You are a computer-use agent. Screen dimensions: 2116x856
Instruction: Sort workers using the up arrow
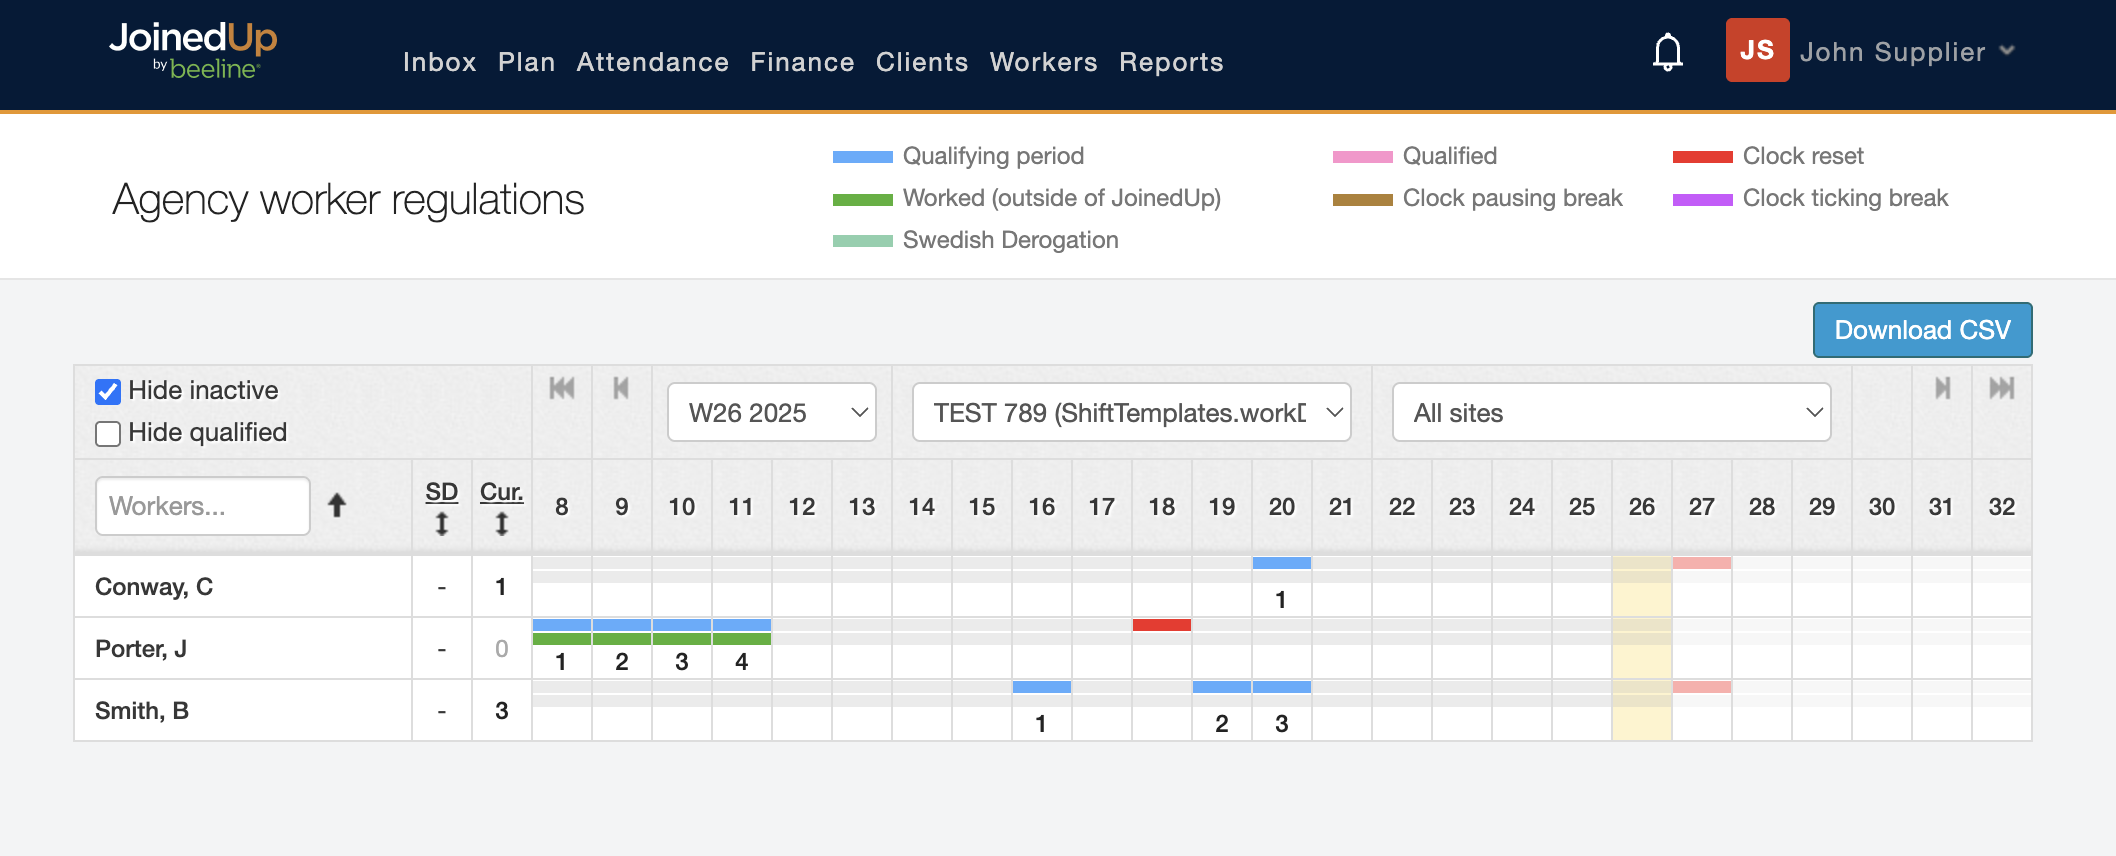337,506
